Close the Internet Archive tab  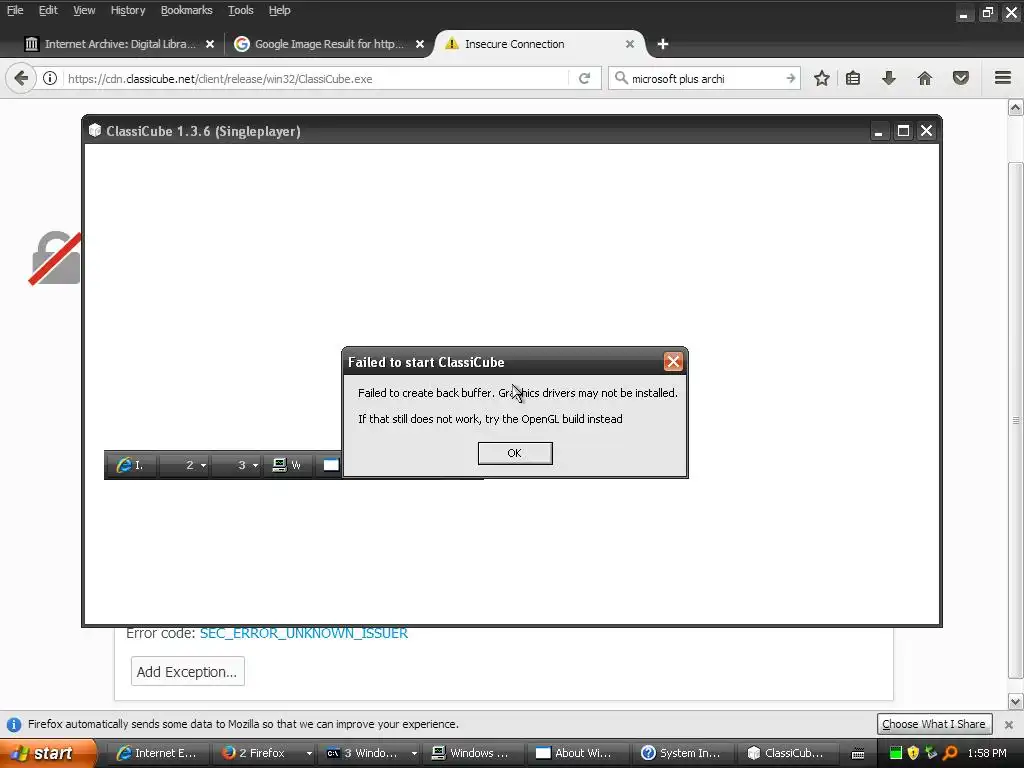(210, 44)
